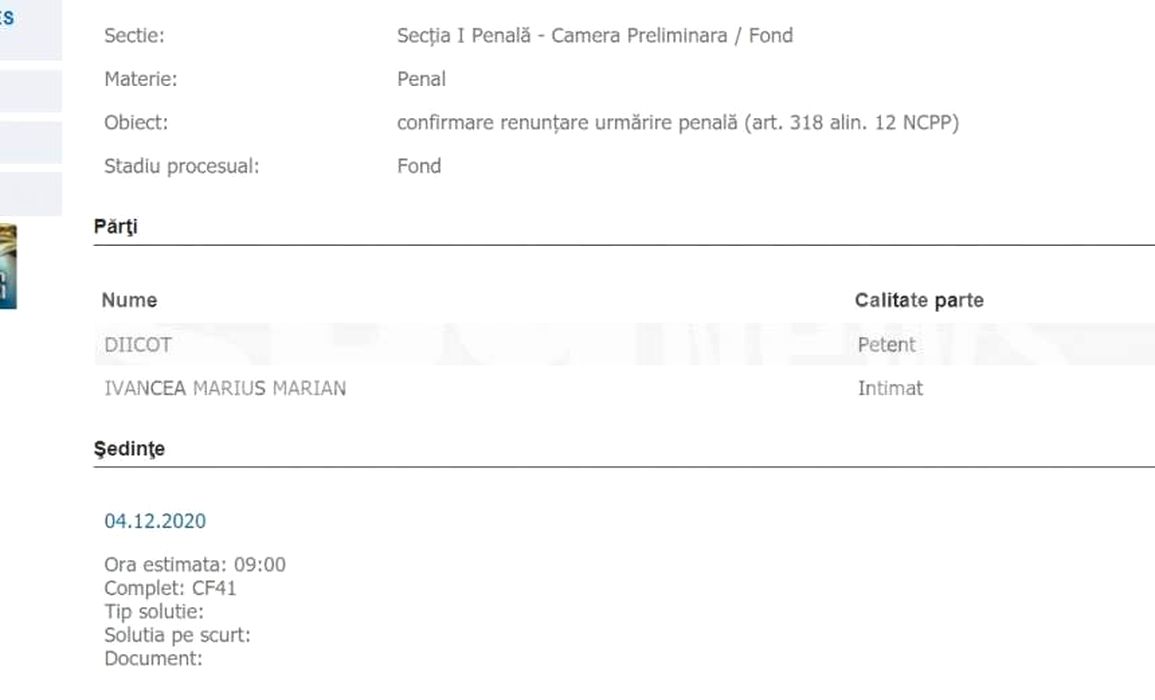Click the 'Solutia pe scurt:' label
Viewport: 1155px width, 700px height.
(x=177, y=635)
